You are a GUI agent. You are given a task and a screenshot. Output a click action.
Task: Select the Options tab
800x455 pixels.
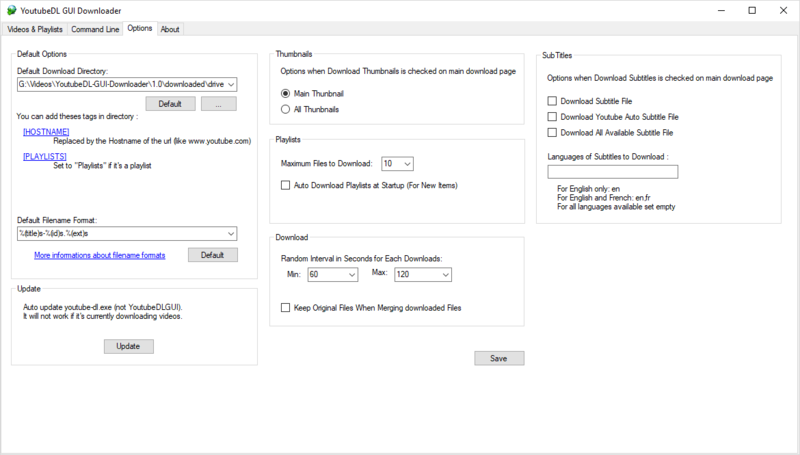point(140,29)
